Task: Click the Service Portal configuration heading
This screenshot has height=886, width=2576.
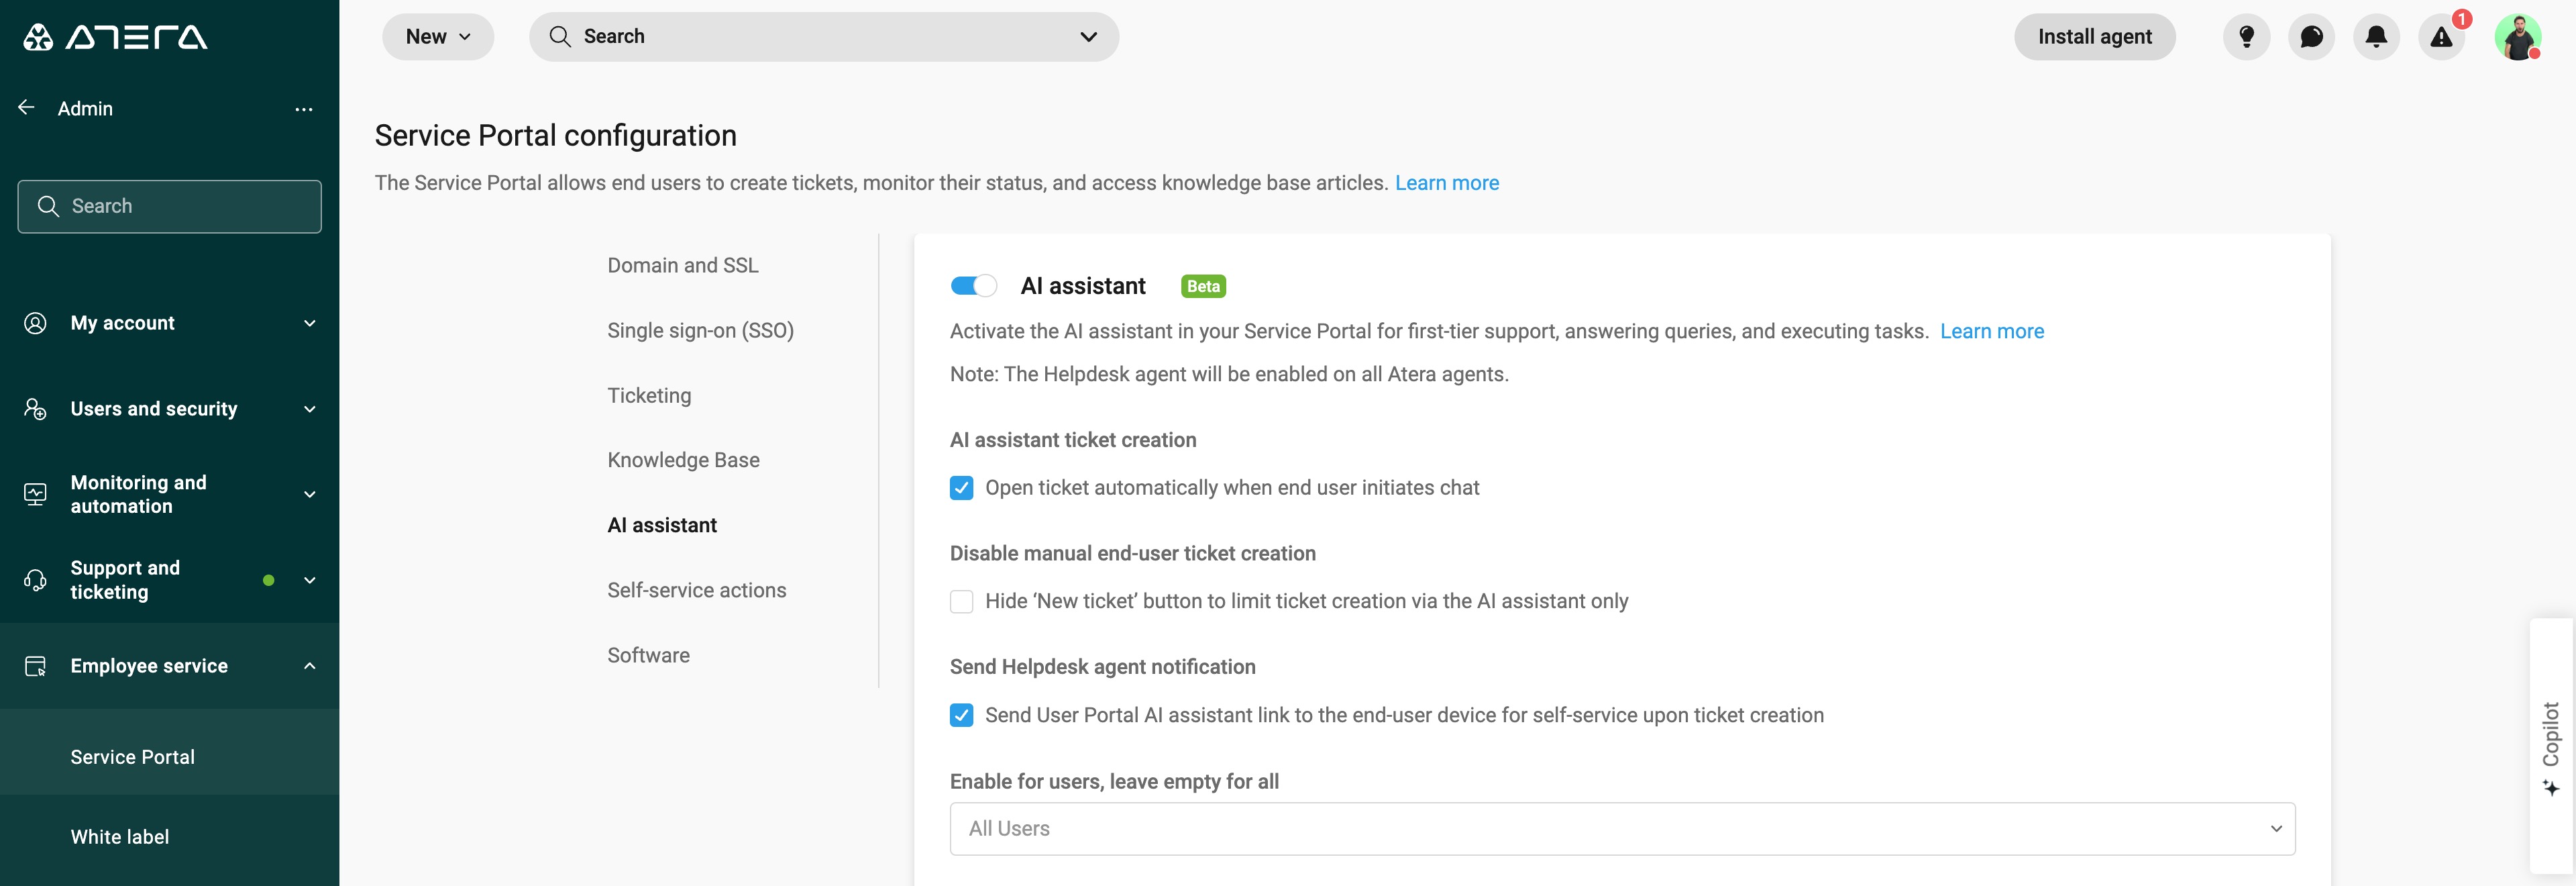Action: [555, 135]
